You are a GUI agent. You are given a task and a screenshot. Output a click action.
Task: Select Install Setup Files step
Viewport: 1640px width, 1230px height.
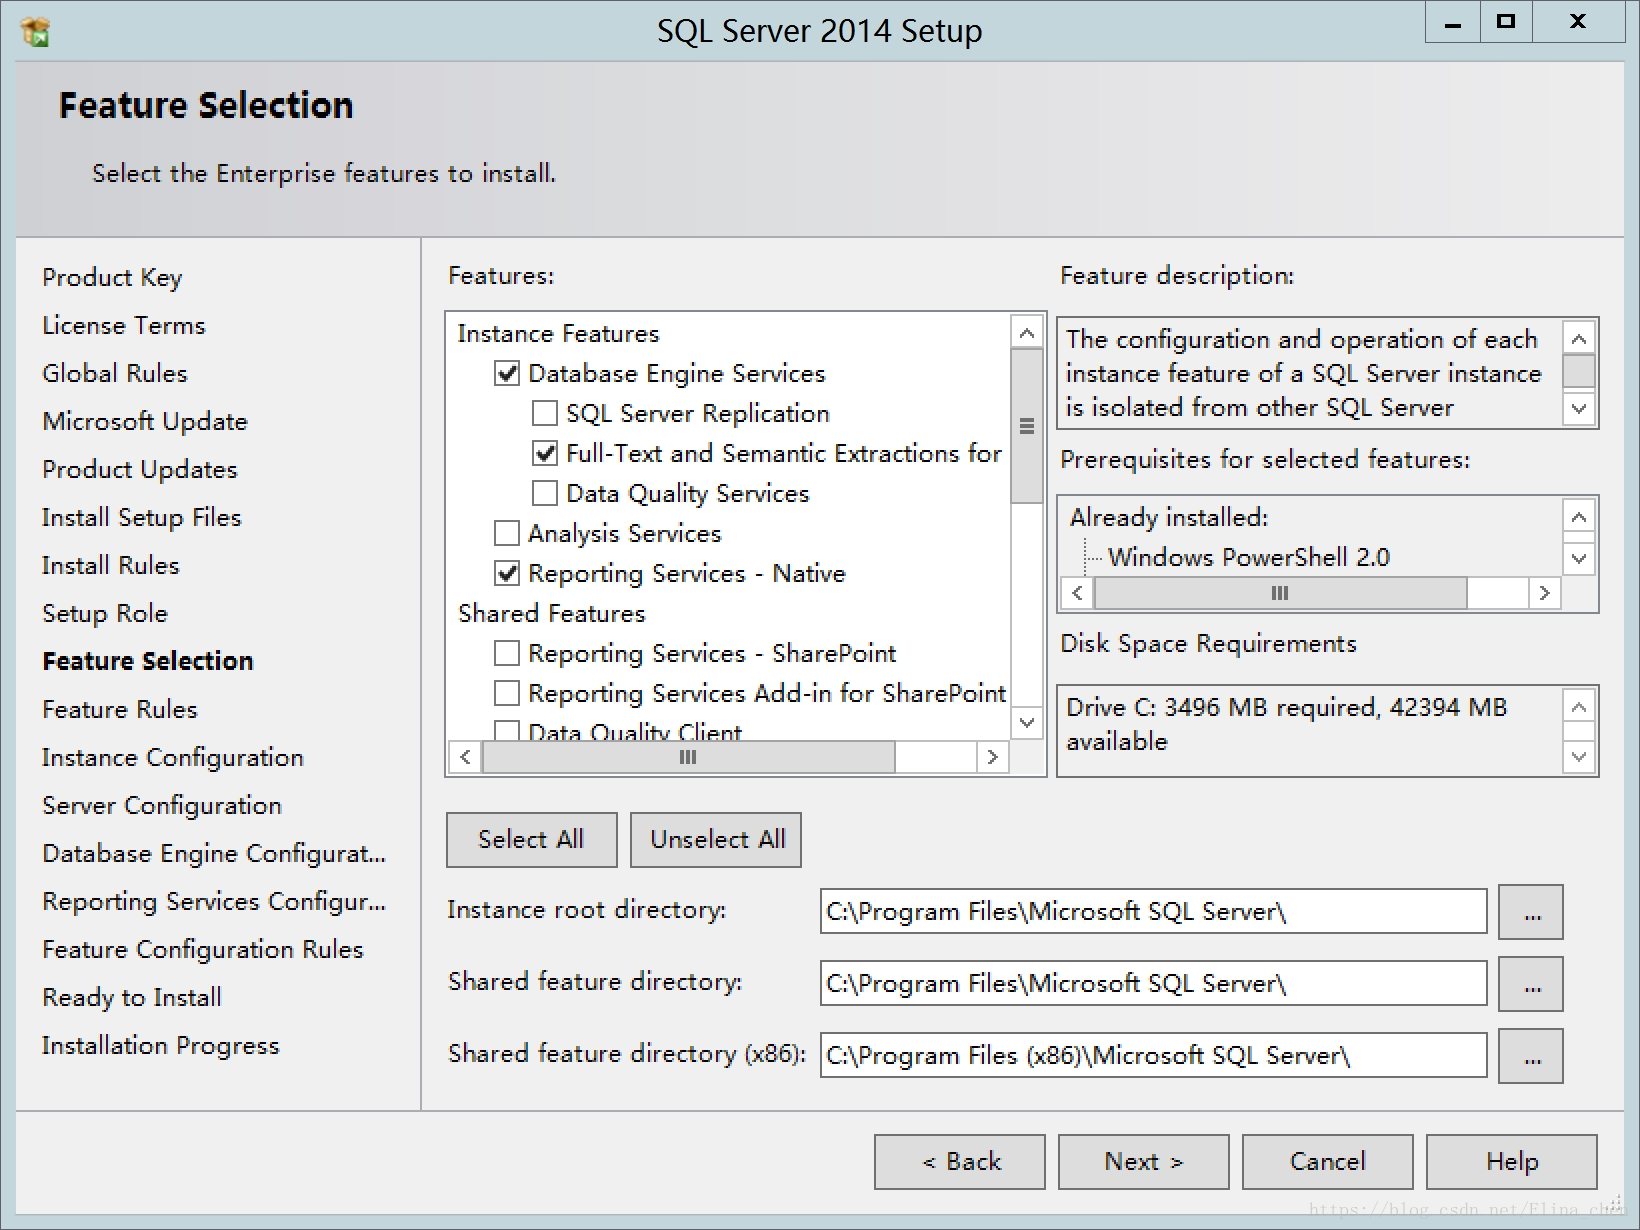point(142,518)
